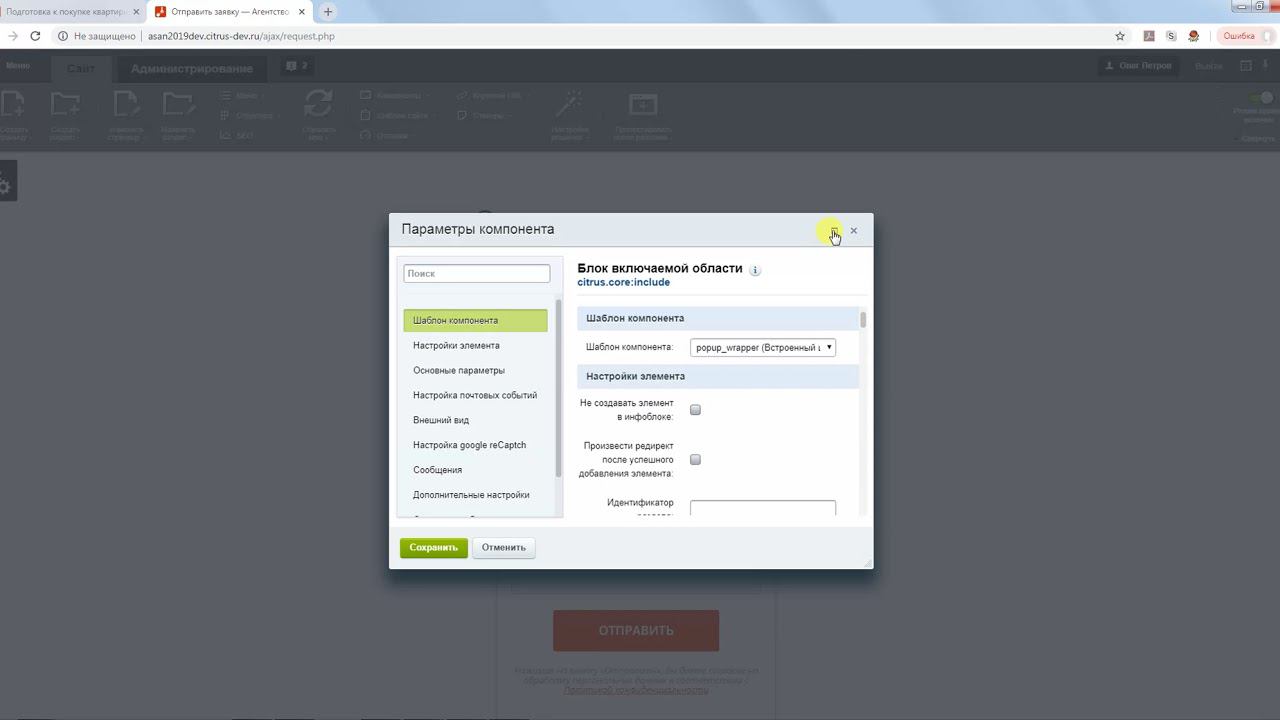Click the browser address bar URL

coord(241,36)
